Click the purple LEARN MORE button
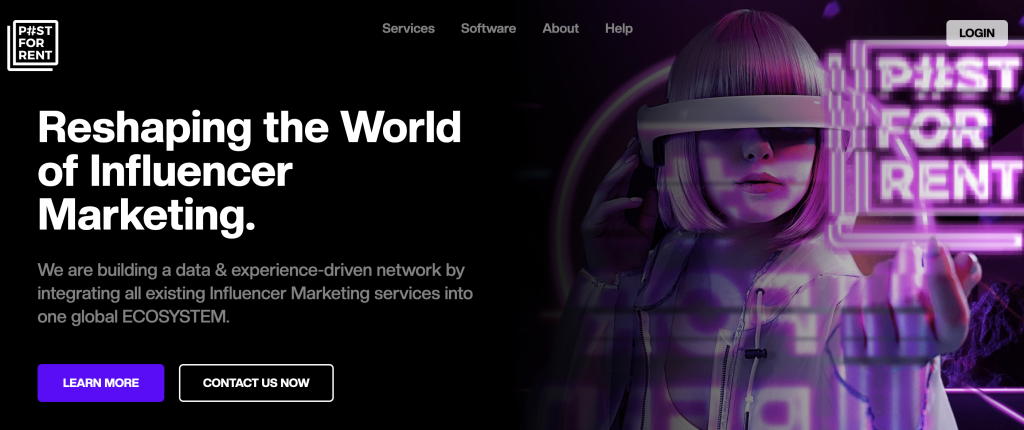1024x430 pixels. [x=100, y=383]
